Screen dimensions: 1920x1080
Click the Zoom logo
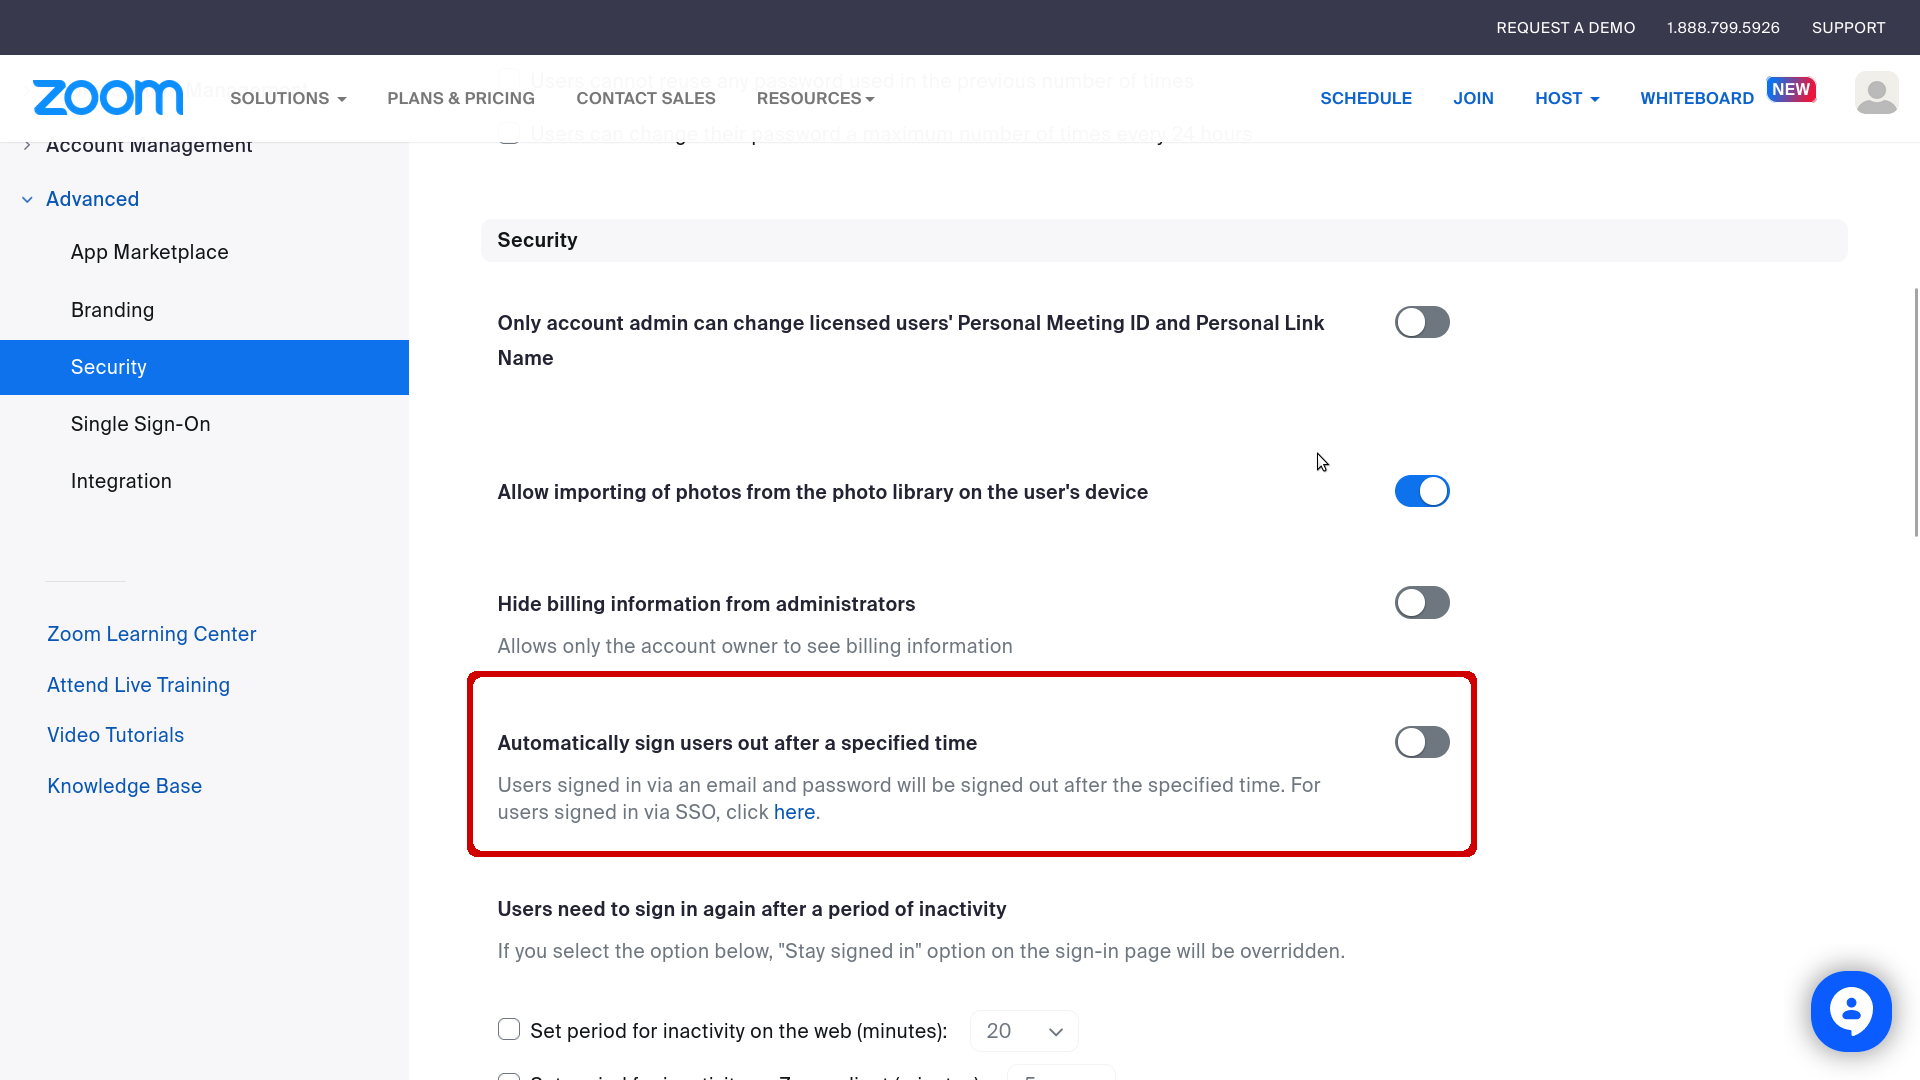108,98
